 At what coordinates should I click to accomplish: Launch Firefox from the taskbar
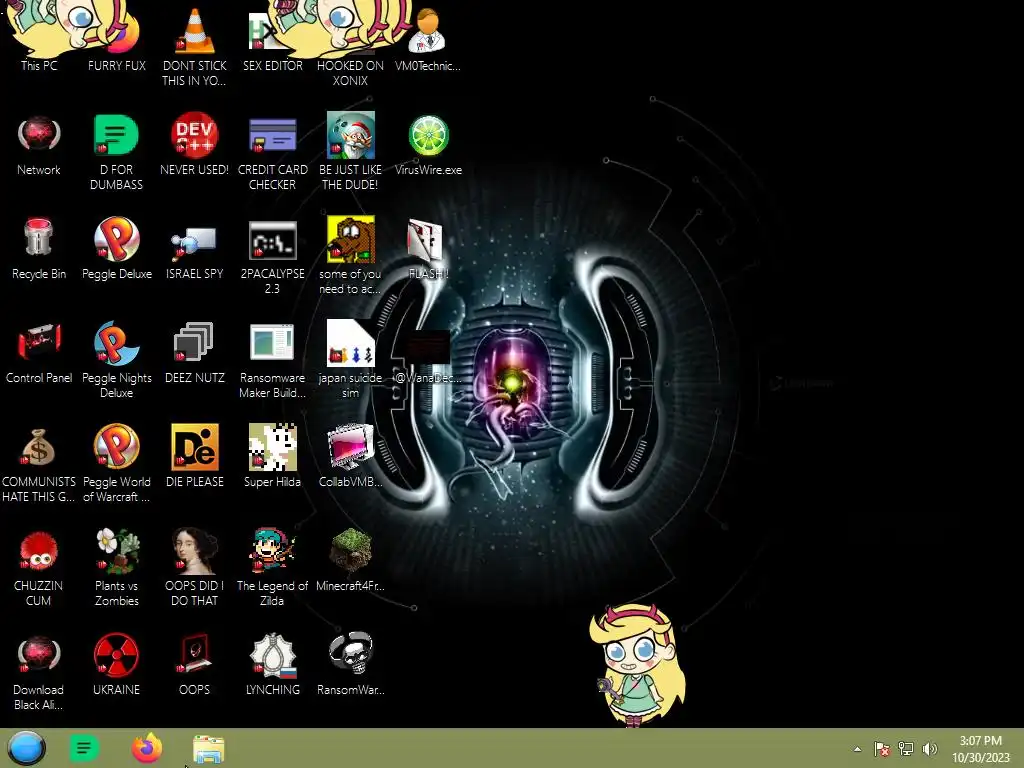(146, 748)
